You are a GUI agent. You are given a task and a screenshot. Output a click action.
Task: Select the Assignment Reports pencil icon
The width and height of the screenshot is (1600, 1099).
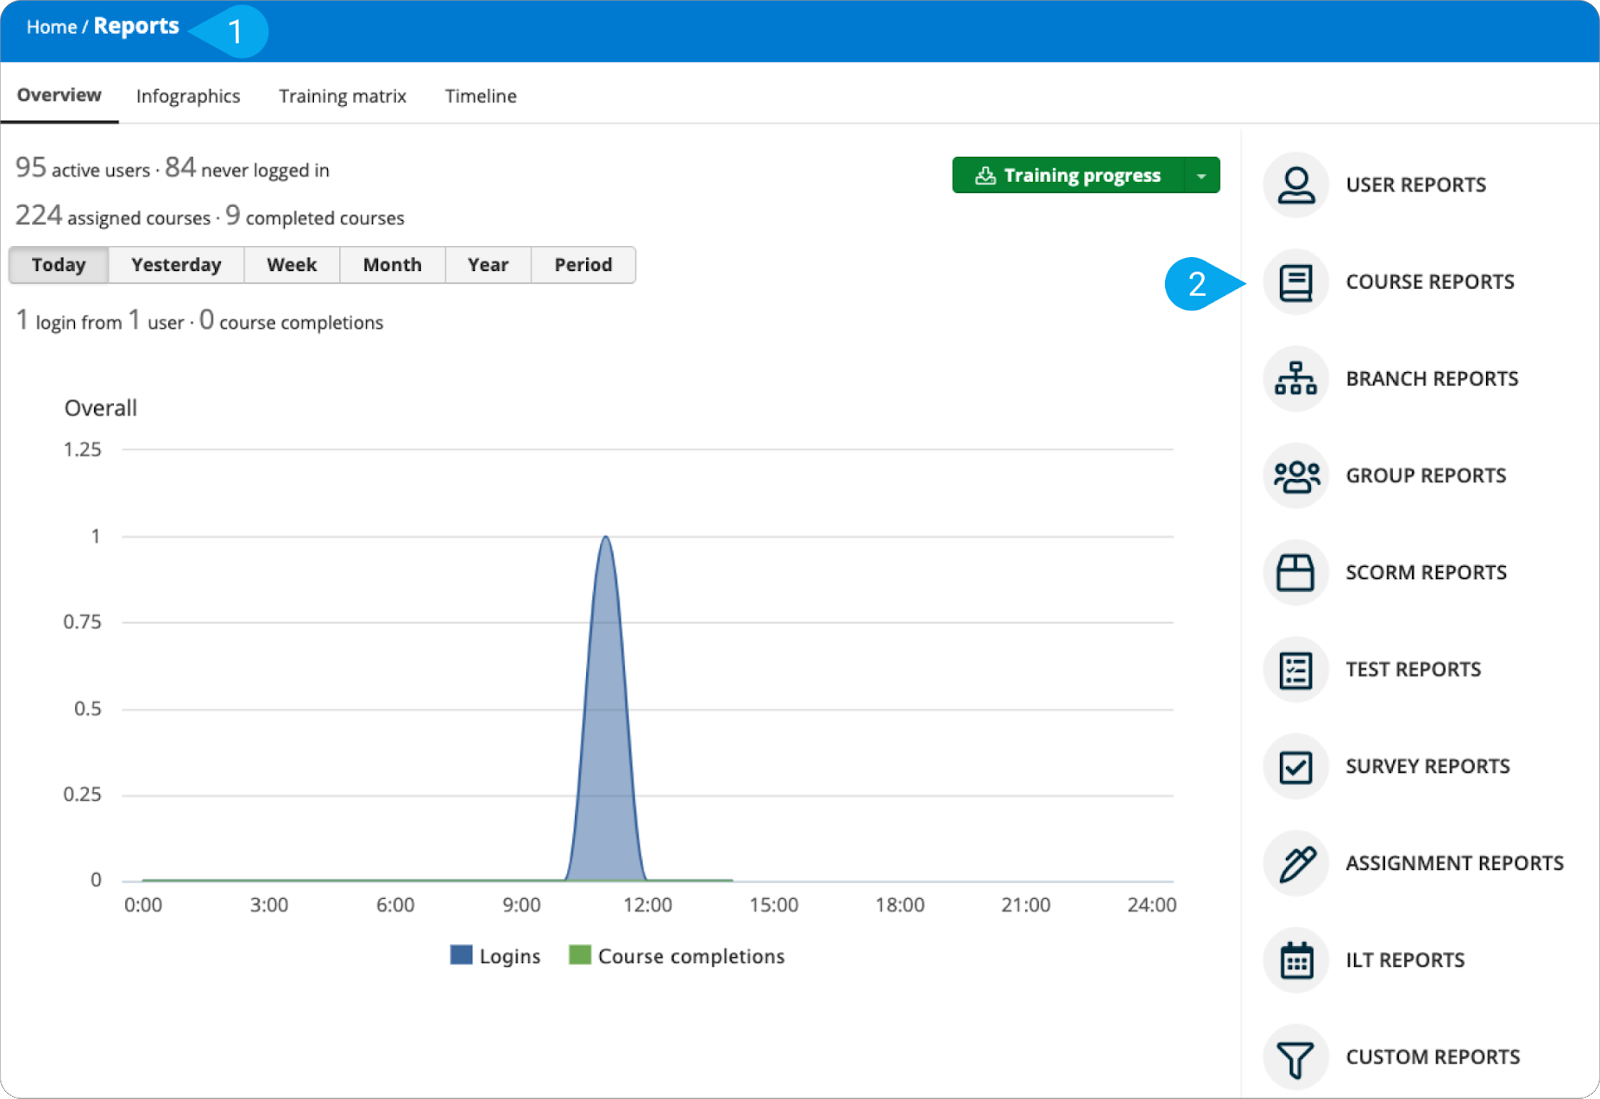tap(1296, 864)
